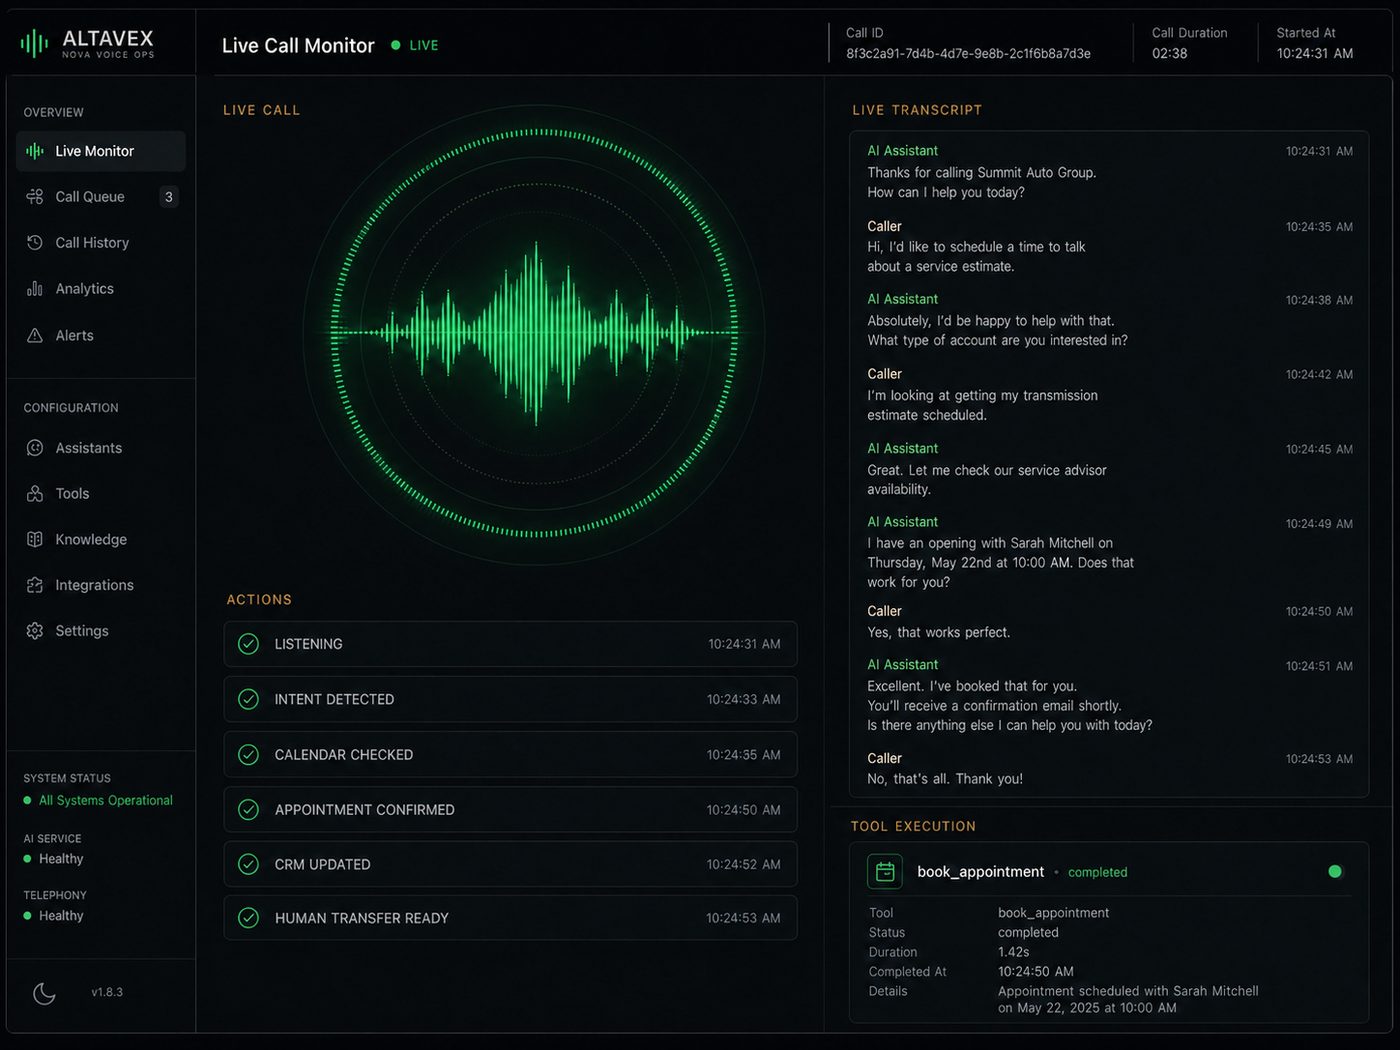Click the green dot on book_appointment card

click(1334, 872)
